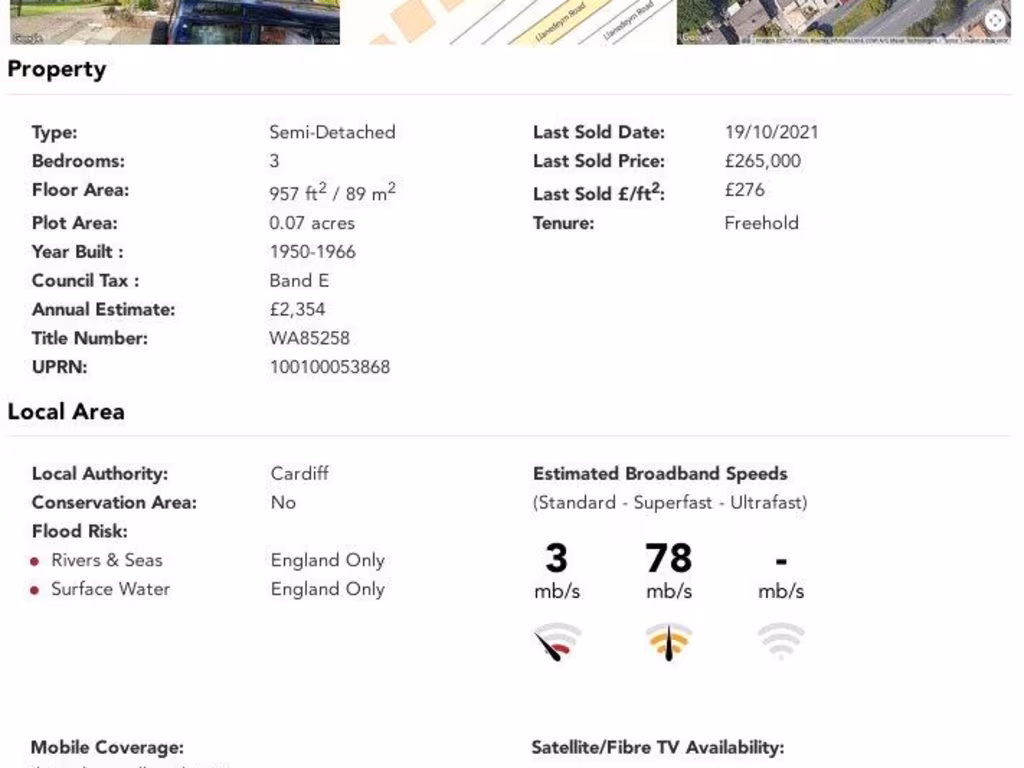
Task: Click the Property section heading
Action: coord(56,69)
